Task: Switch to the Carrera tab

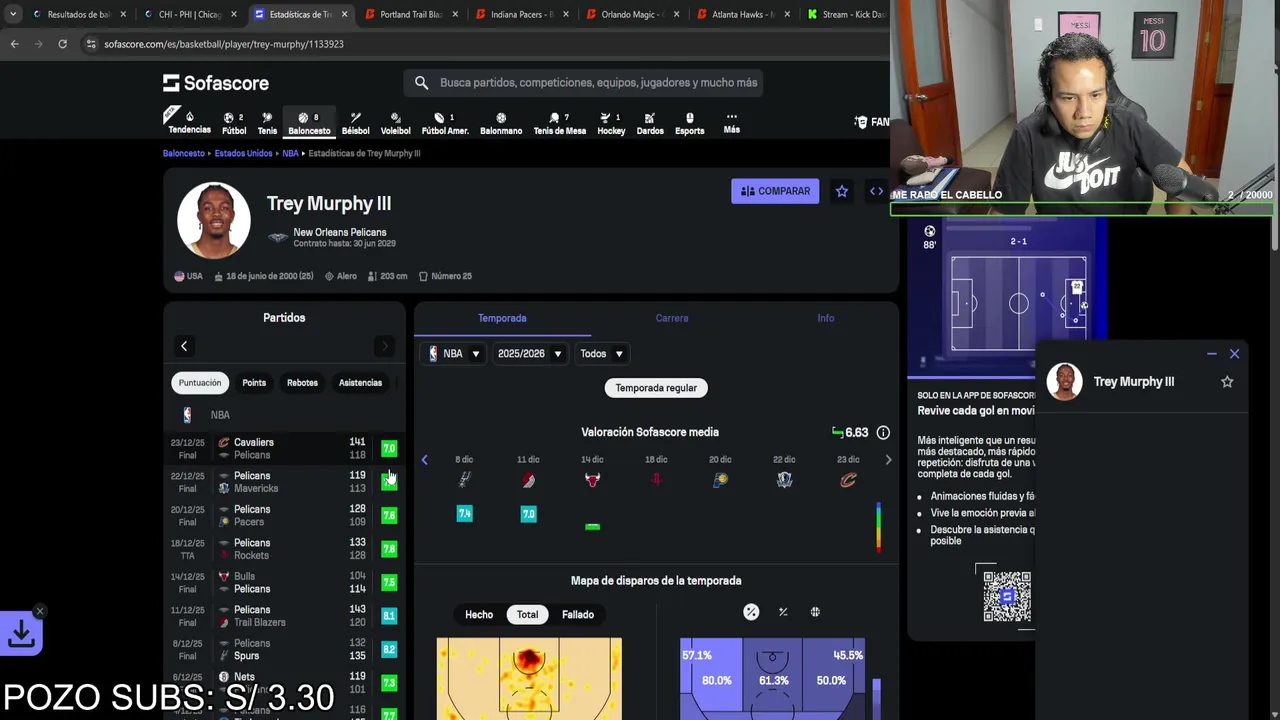Action: (x=672, y=318)
